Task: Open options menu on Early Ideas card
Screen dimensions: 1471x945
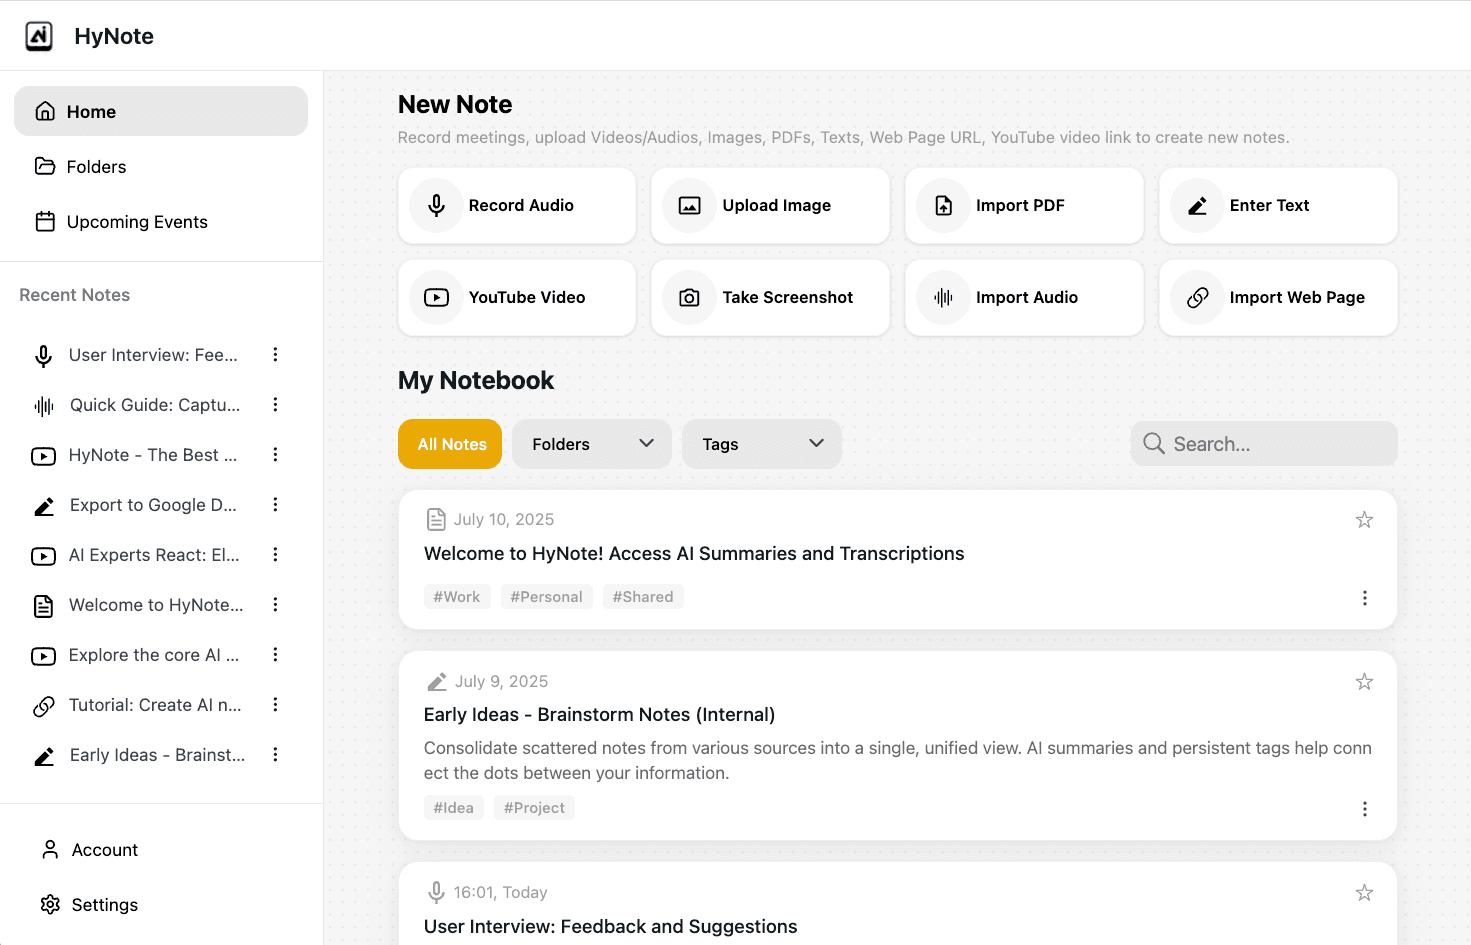Action: point(1364,808)
